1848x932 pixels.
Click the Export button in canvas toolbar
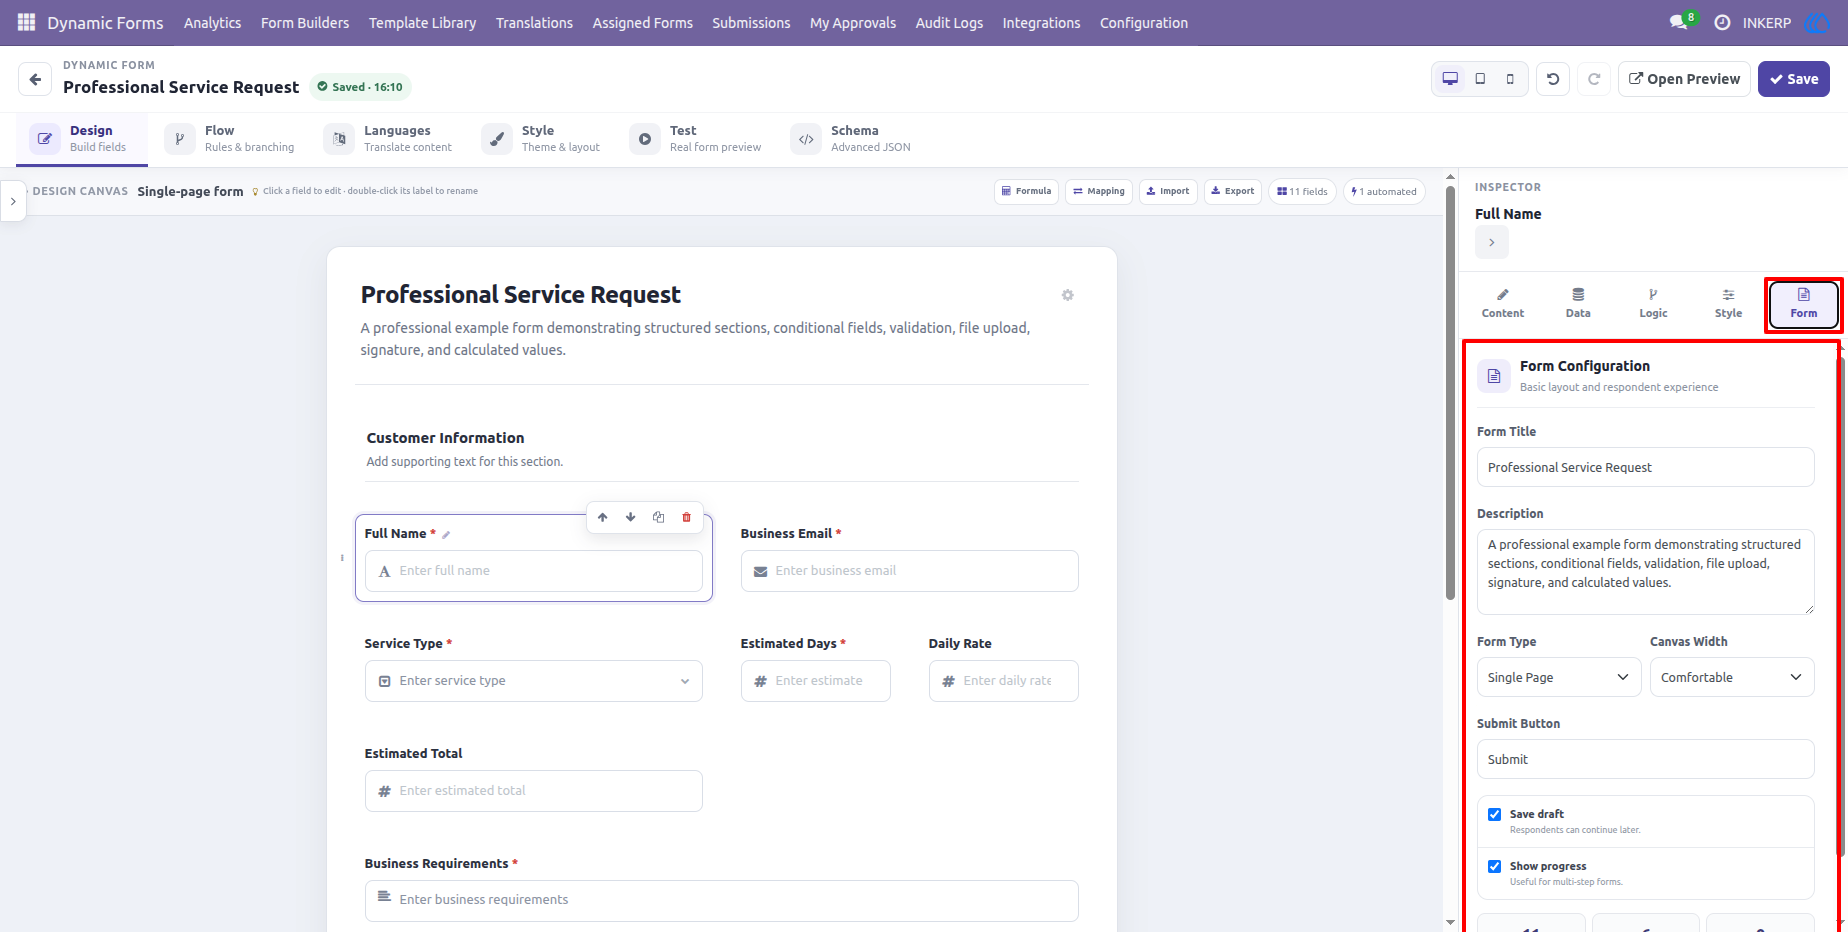pyautogui.click(x=1233, y=191)
